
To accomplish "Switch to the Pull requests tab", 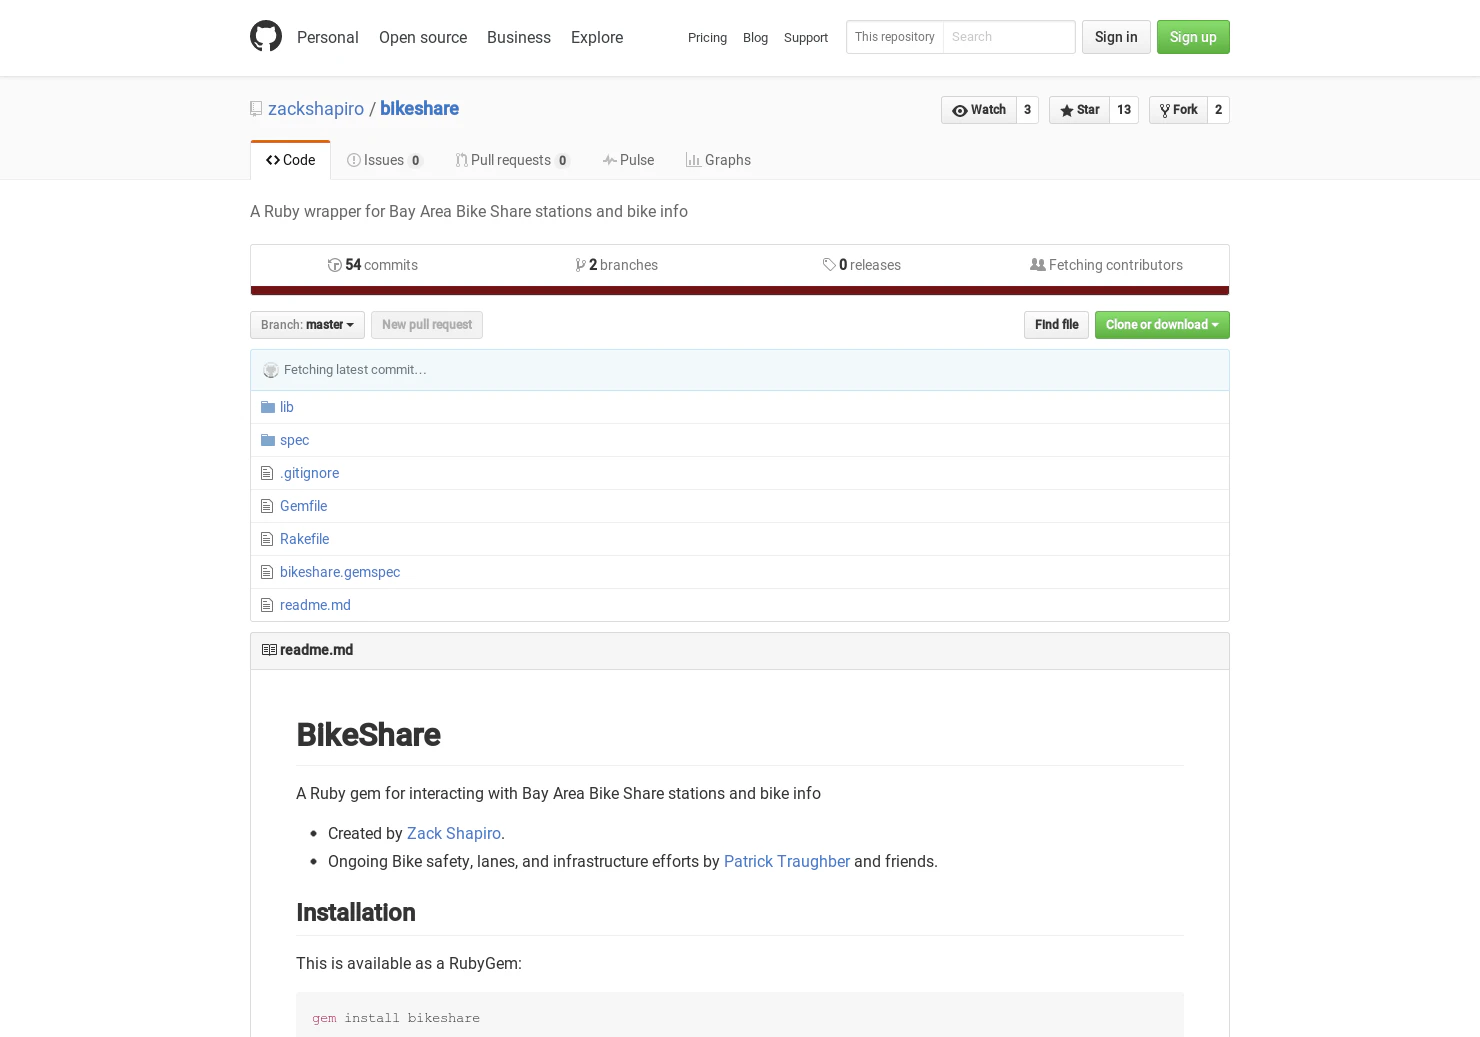I will point(513,160).
